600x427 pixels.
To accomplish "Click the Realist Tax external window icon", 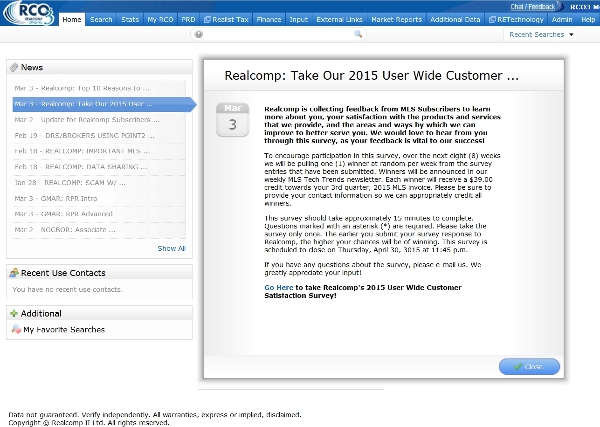I will point(207,20).
